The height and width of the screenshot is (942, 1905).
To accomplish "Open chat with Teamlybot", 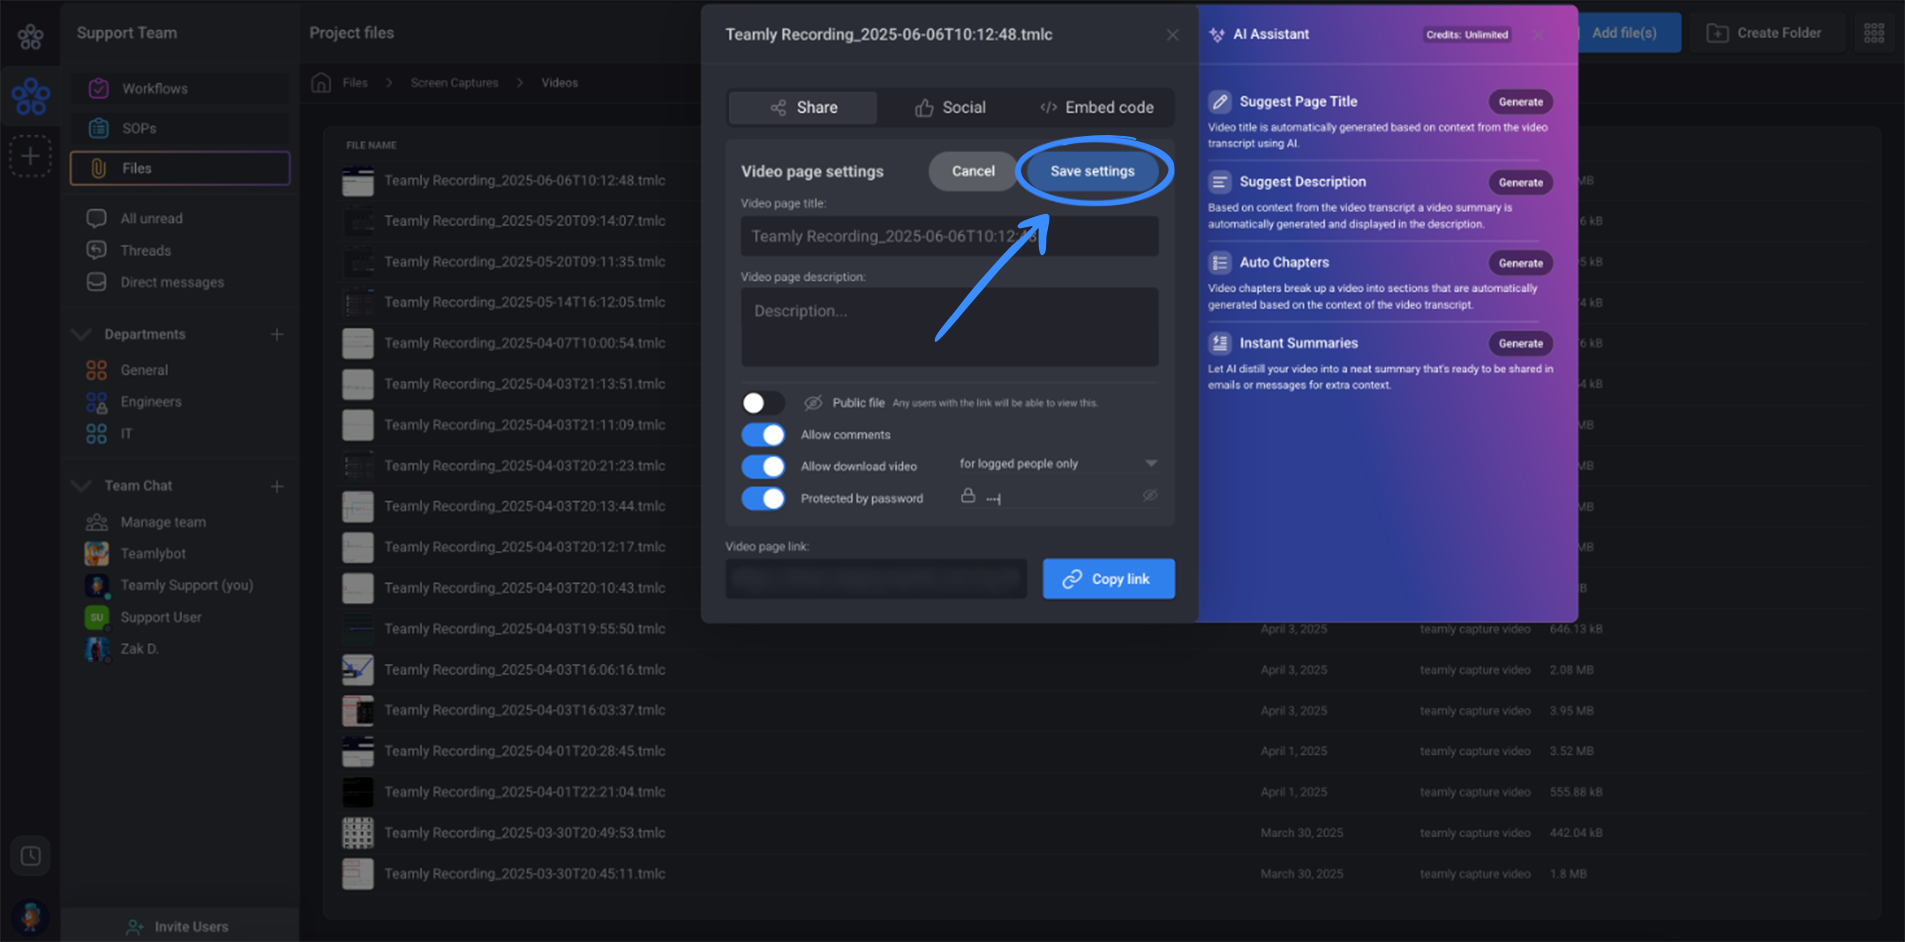I will (153, 553).
